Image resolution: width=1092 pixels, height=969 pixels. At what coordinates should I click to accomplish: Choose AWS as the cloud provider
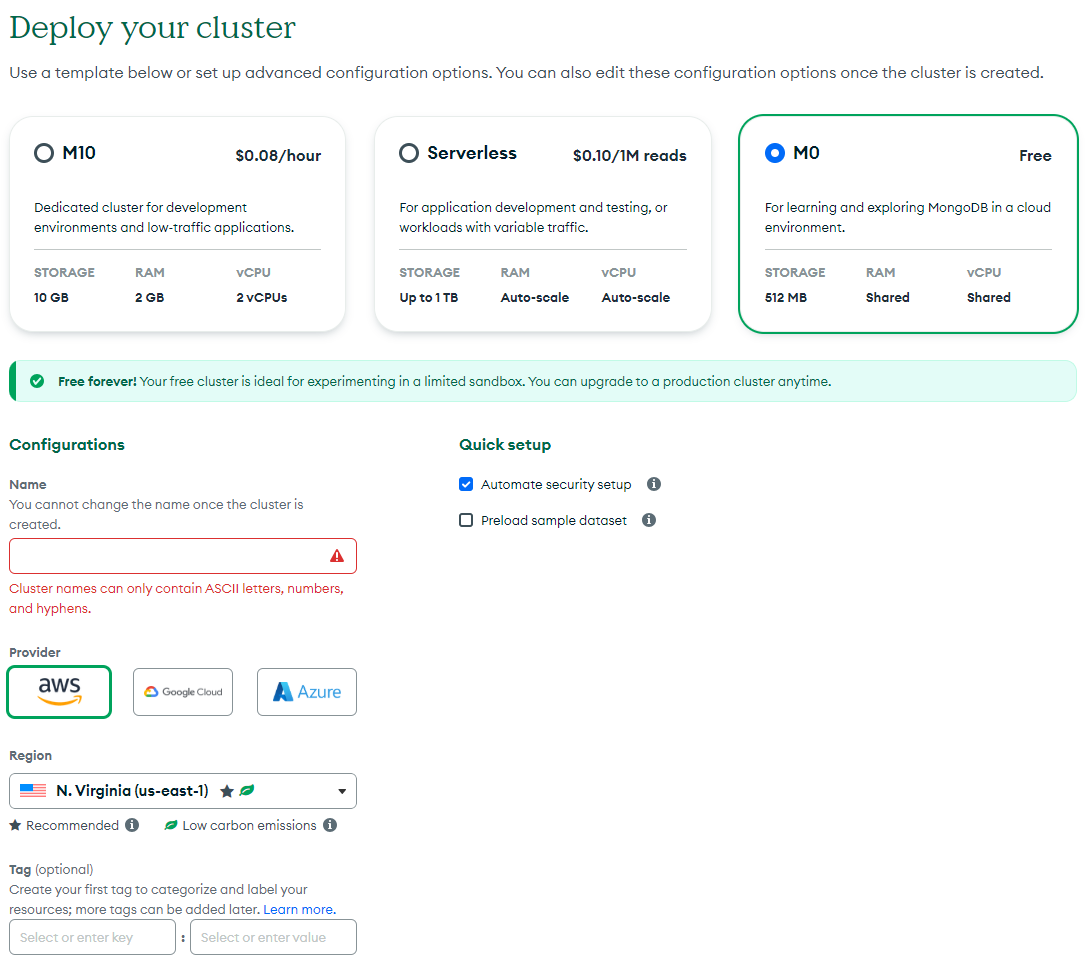click(x=59, y=692)
